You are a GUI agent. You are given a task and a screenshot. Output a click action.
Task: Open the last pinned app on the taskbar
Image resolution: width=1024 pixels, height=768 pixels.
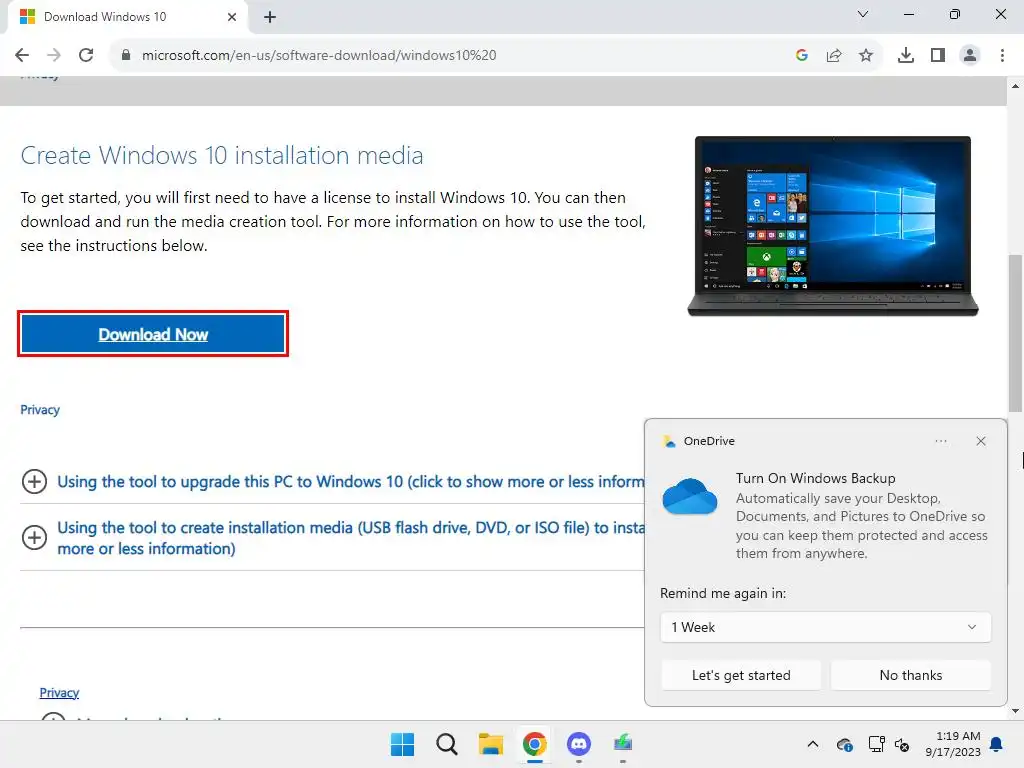click(623, 744)
